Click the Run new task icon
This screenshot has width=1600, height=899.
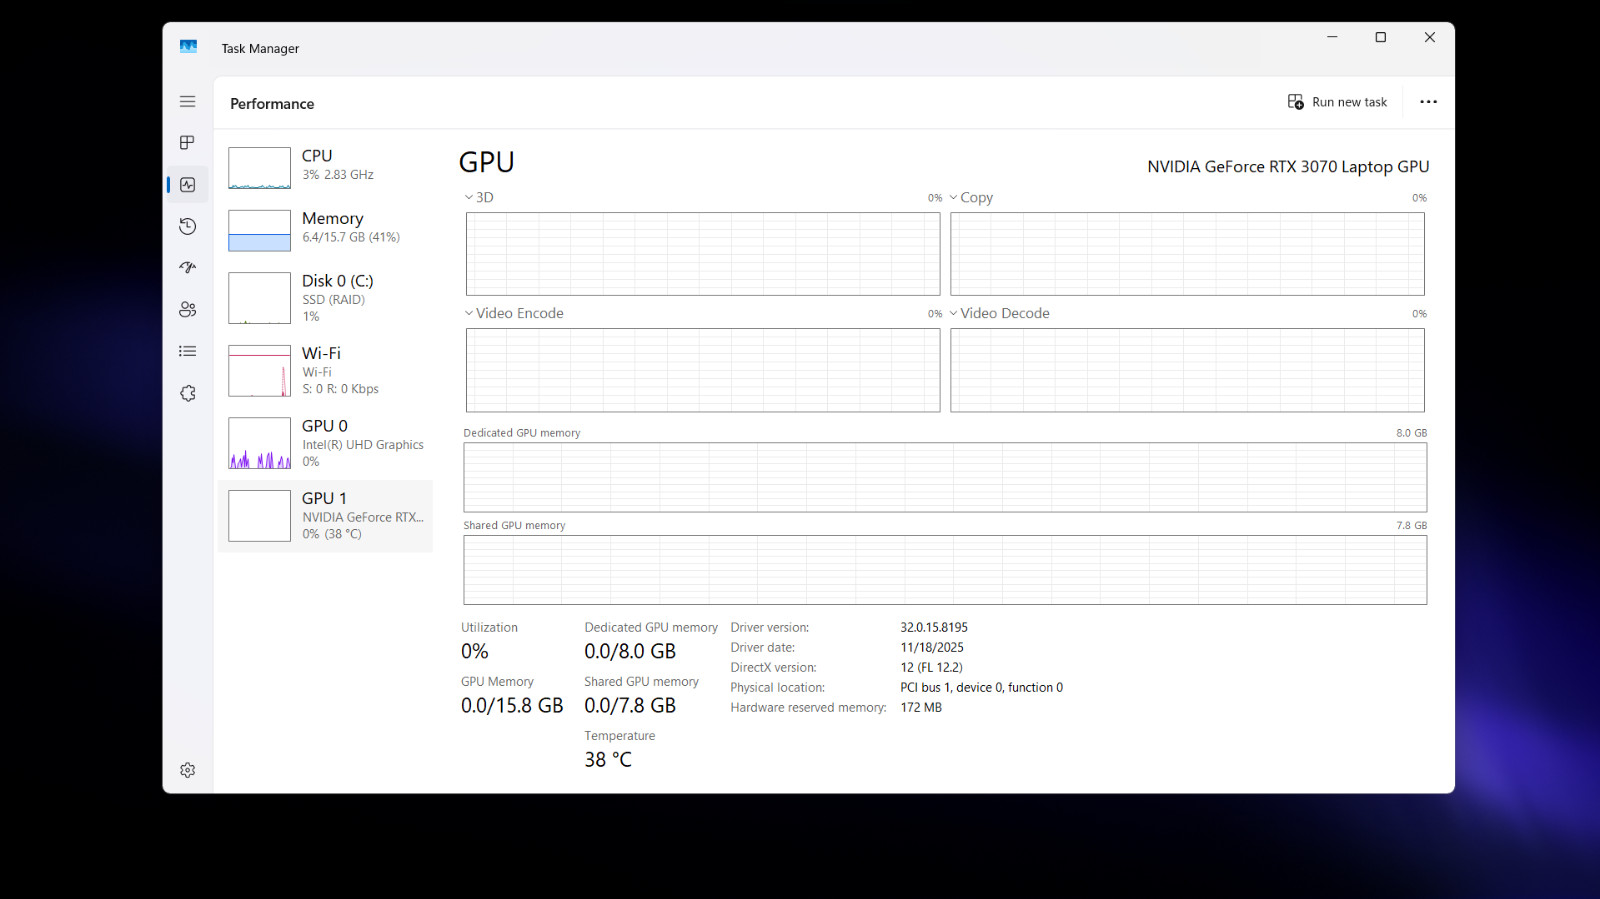(1296, 102)
